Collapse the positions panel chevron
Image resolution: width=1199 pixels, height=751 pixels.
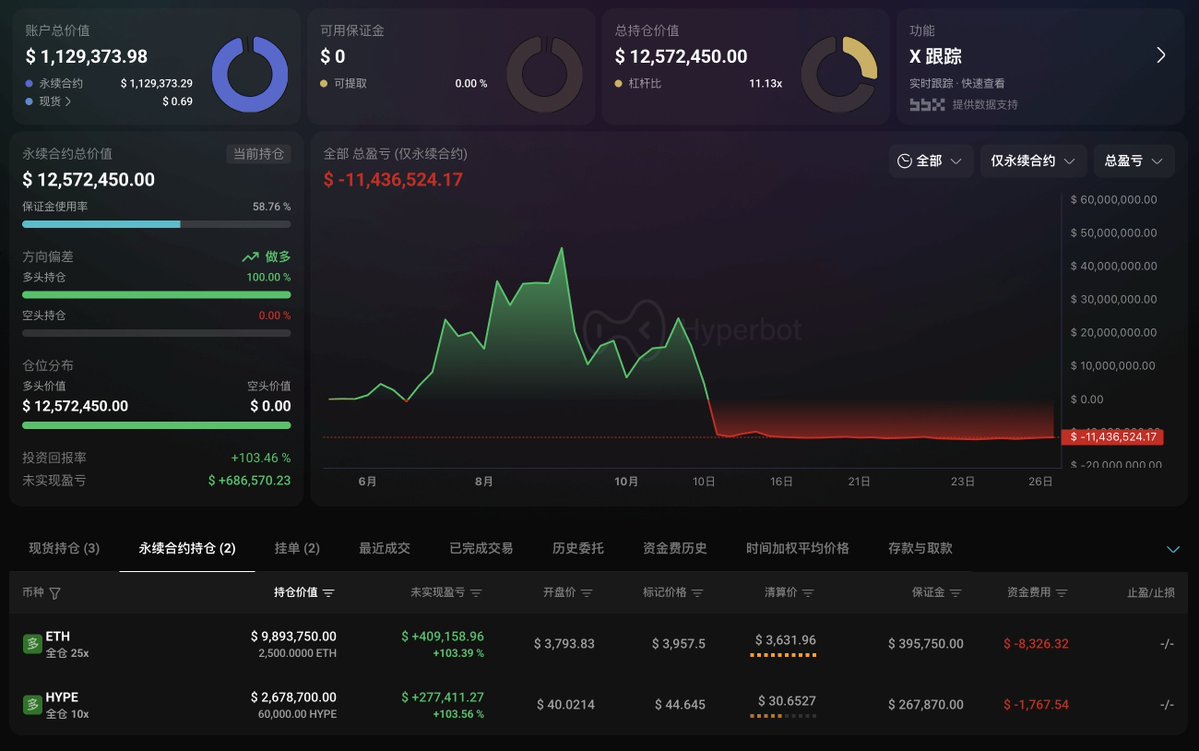[1173, 549]
